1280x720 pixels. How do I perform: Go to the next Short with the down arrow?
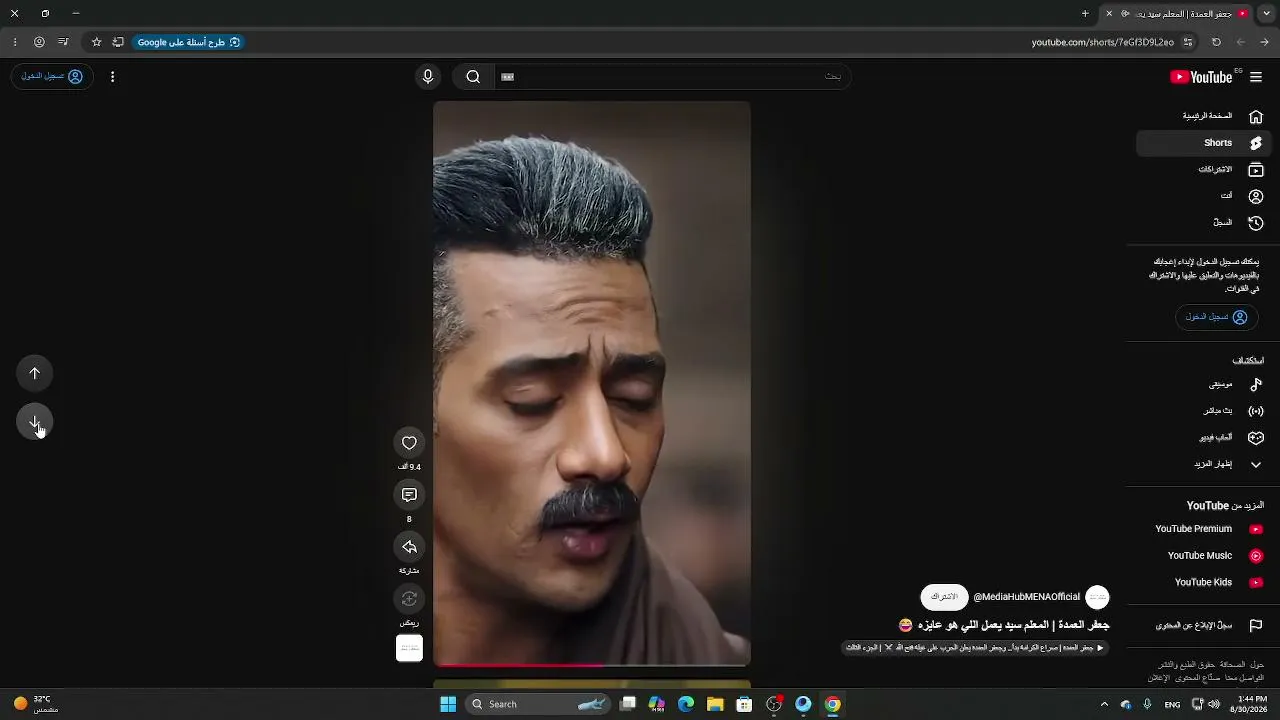[x=35, y=422]
